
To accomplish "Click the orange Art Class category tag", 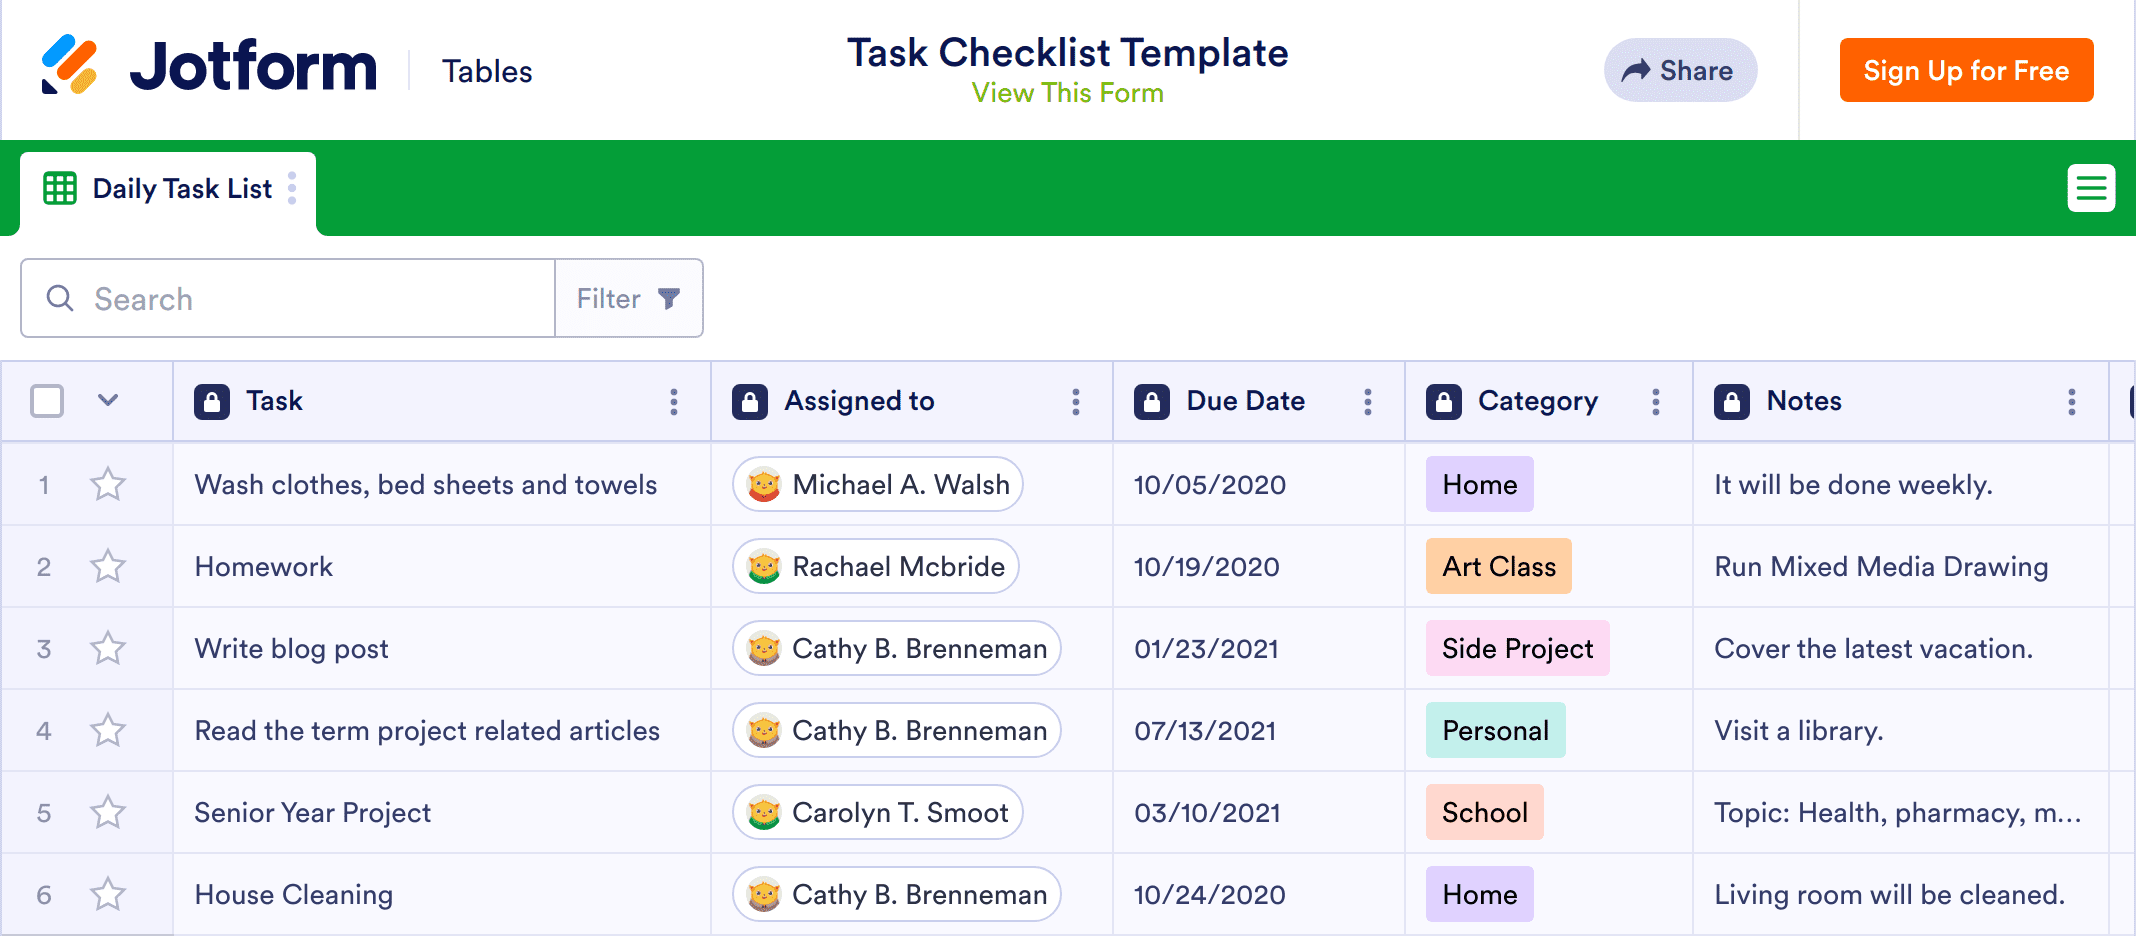I will click(1498, 567).
